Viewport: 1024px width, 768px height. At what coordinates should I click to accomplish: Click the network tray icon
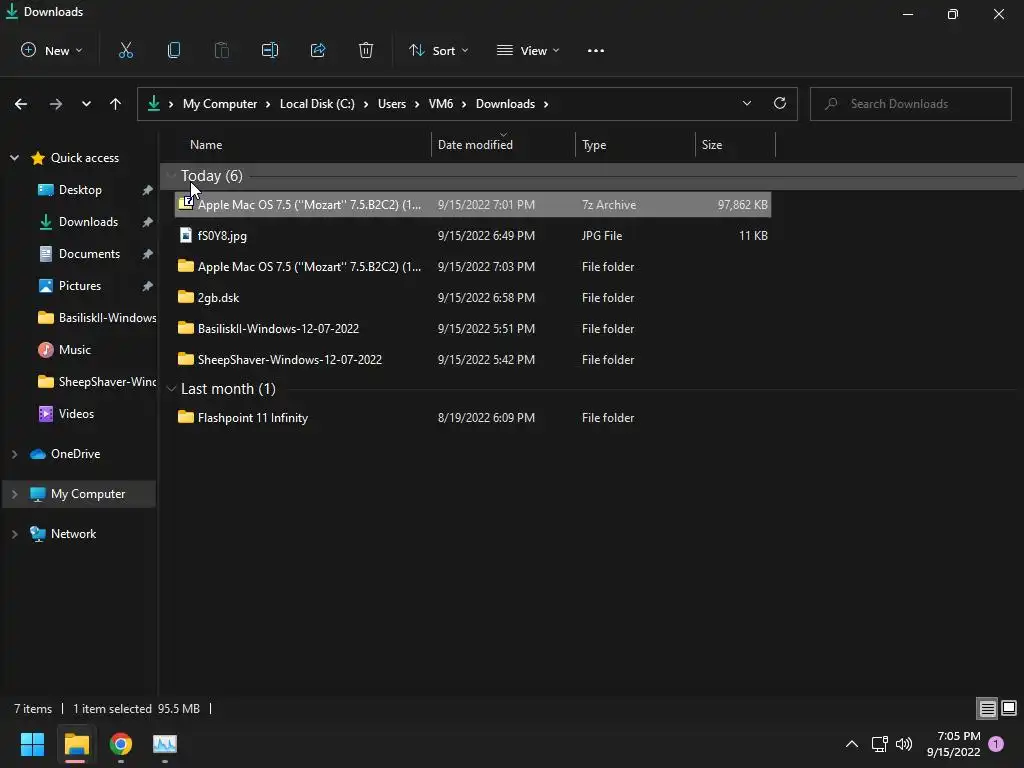tap(880, 744)
